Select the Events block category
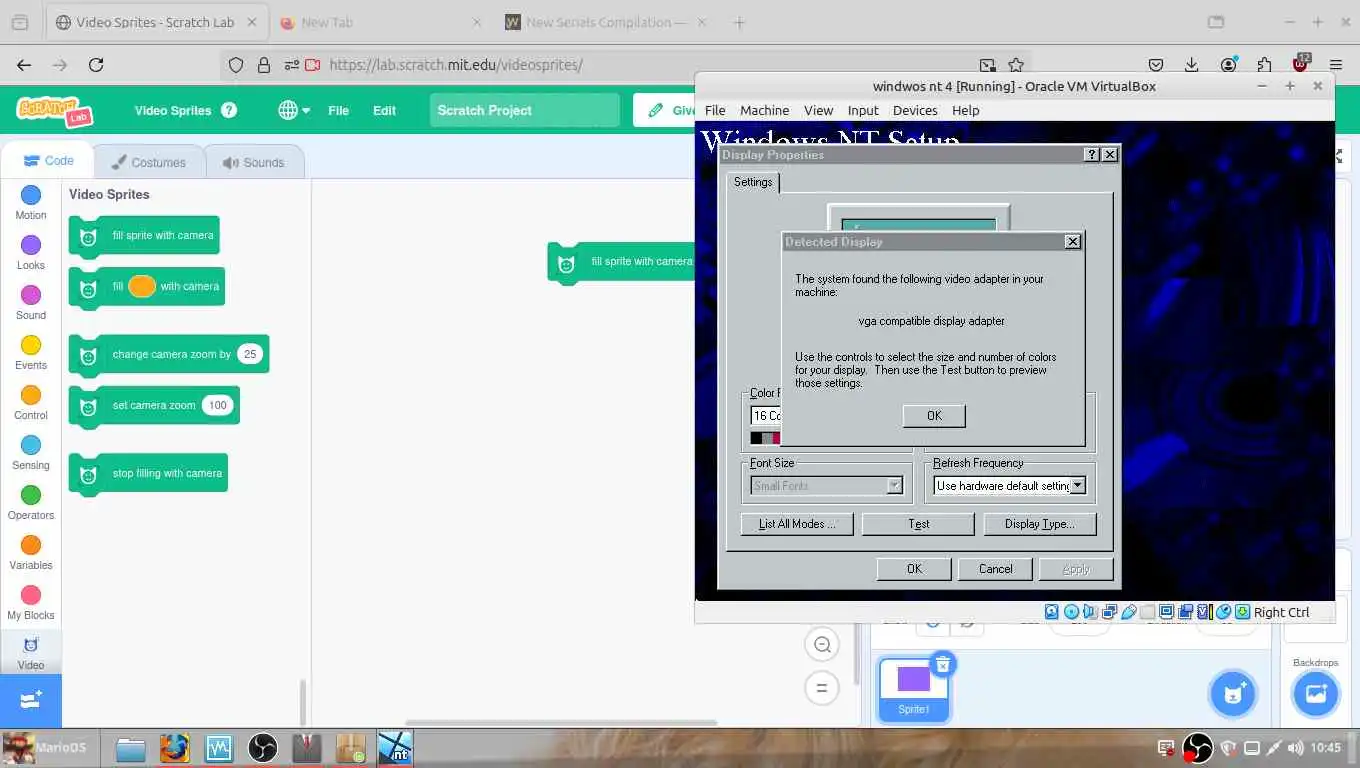The width and height of the screenshot is (1360, 768). 31,353
